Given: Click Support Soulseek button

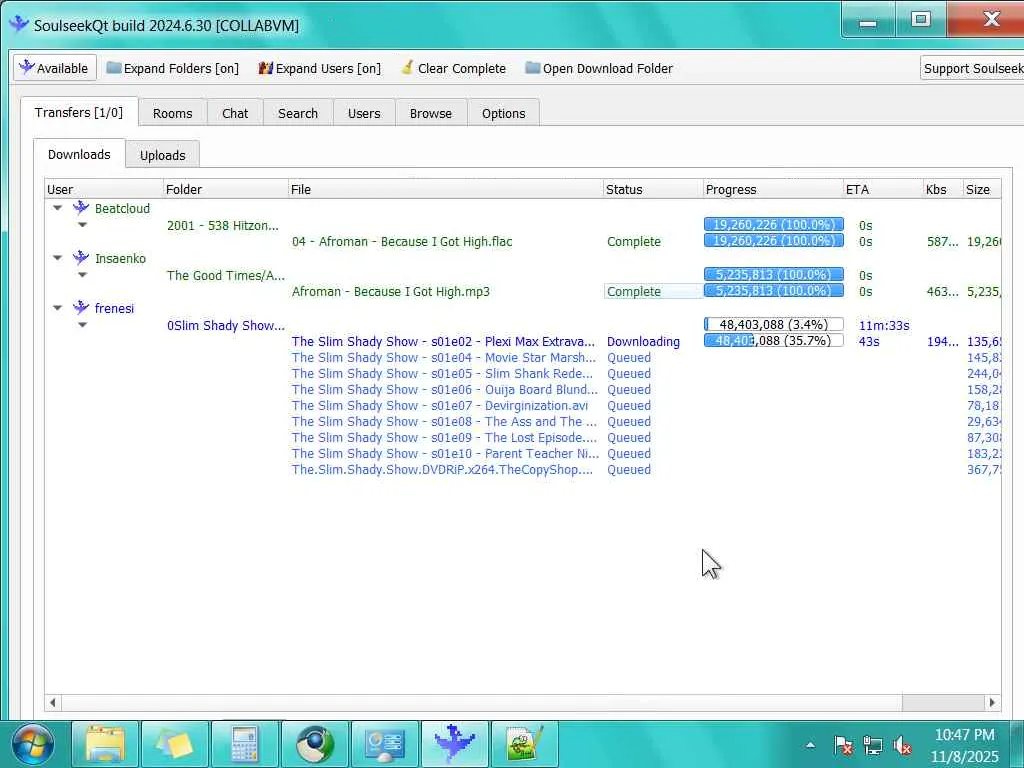Looking at the screenshot, I should click(972, 68).
